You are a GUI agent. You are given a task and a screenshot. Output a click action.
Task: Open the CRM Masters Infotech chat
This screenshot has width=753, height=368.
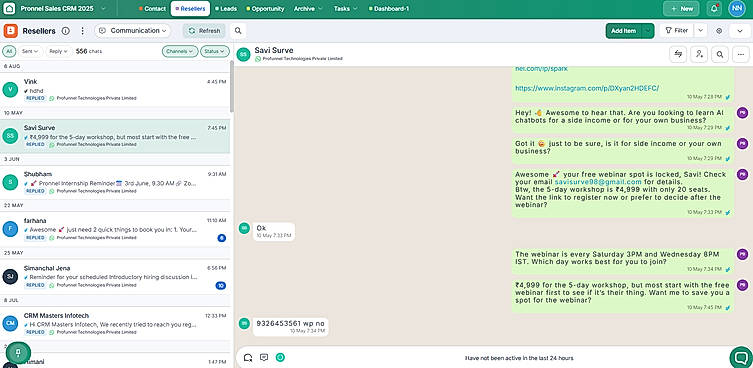click(x=115, y=324)
